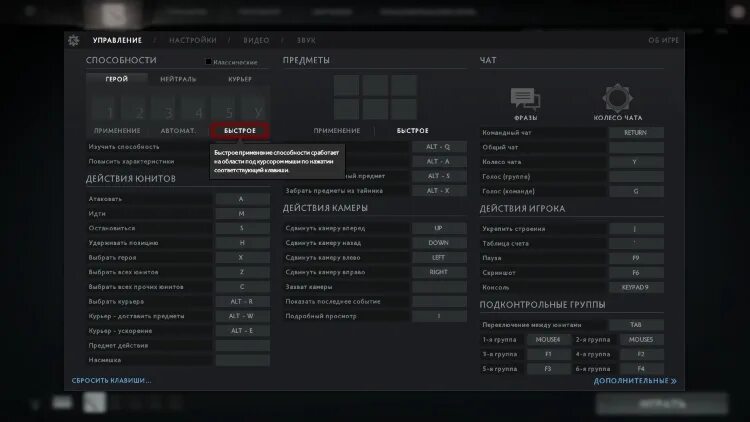Edit Сдвинуть камеру вправо RIGHT field
The height and width of the screenshot is (422, 750).
point(439,272)
